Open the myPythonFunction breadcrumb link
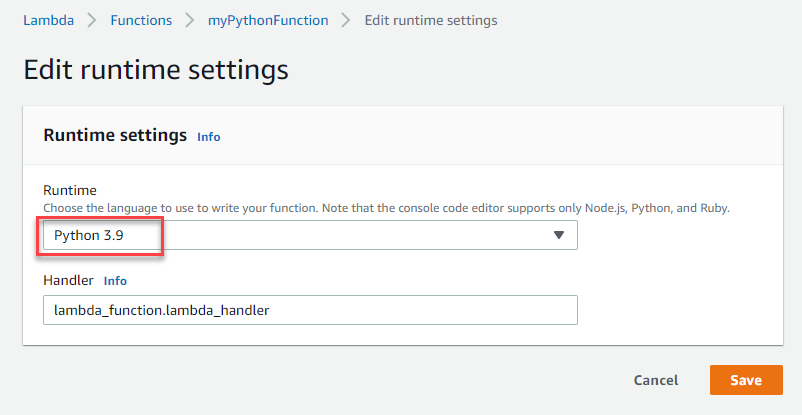This screenshot has width=802, height=415. 268,20
